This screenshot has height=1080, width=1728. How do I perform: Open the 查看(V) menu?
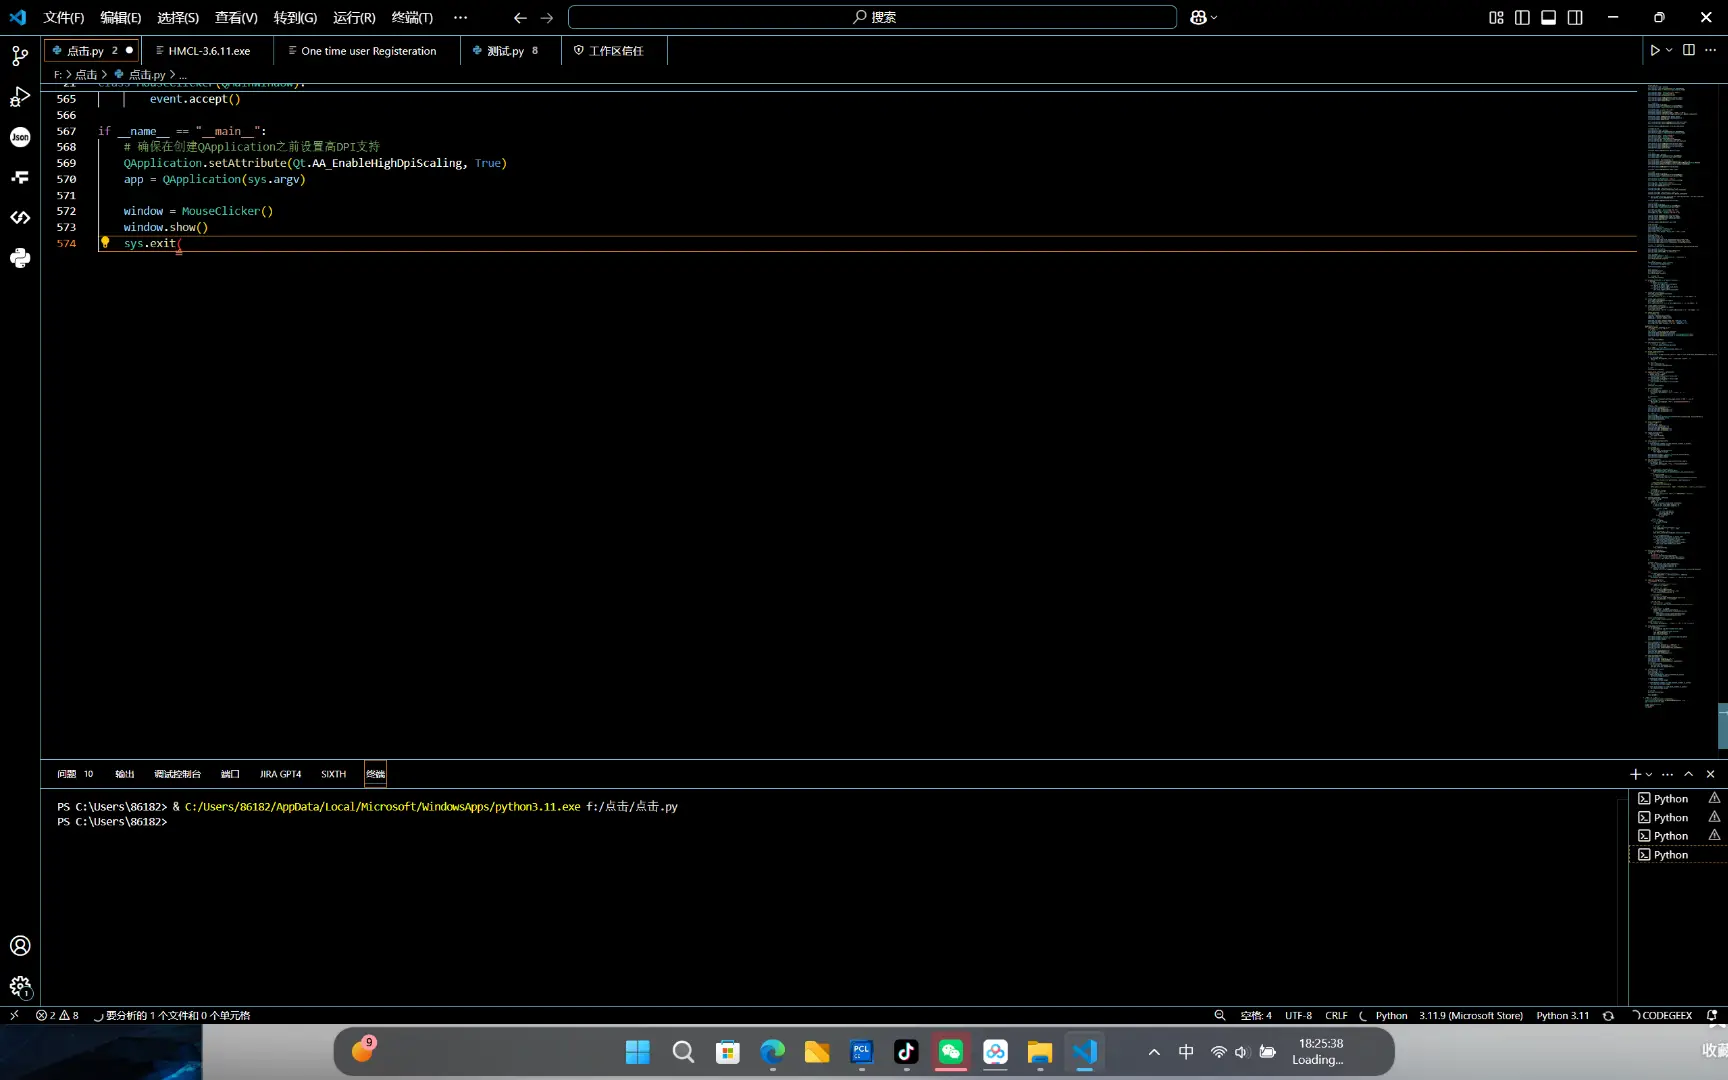pyautogui.click(x=236, y=18)
